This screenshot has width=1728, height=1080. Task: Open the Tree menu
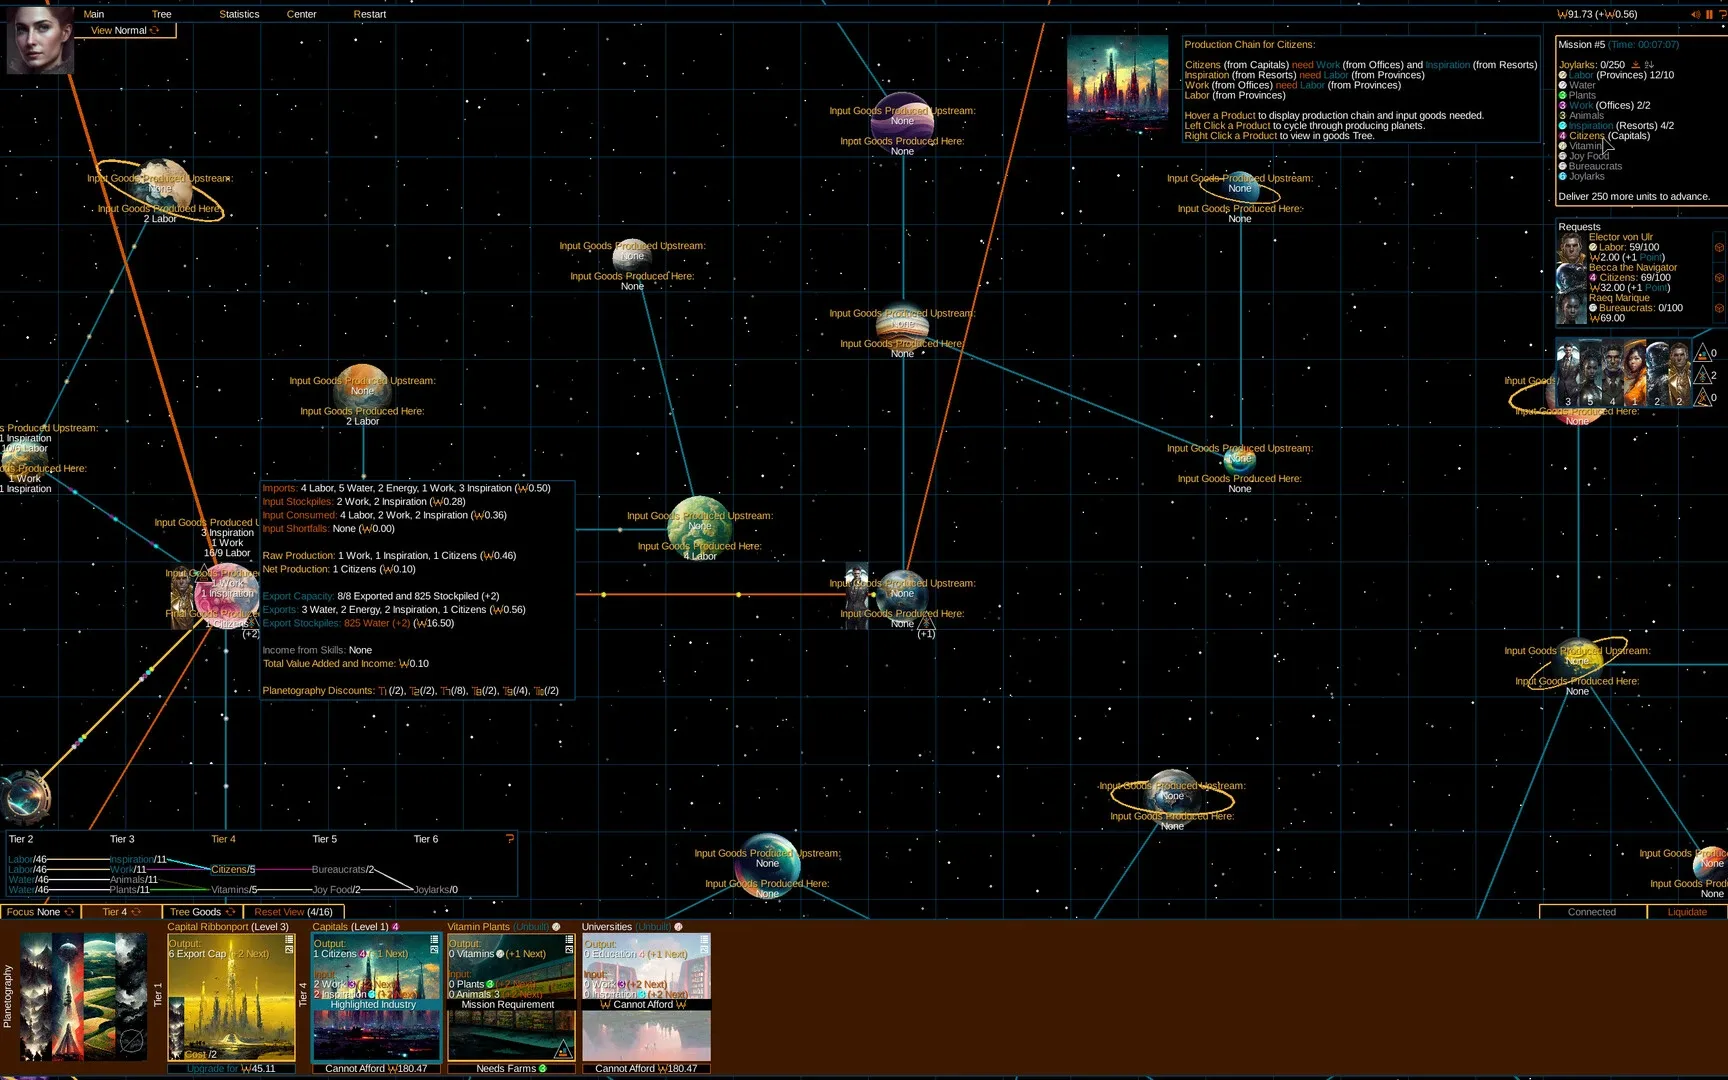(161, 14)
